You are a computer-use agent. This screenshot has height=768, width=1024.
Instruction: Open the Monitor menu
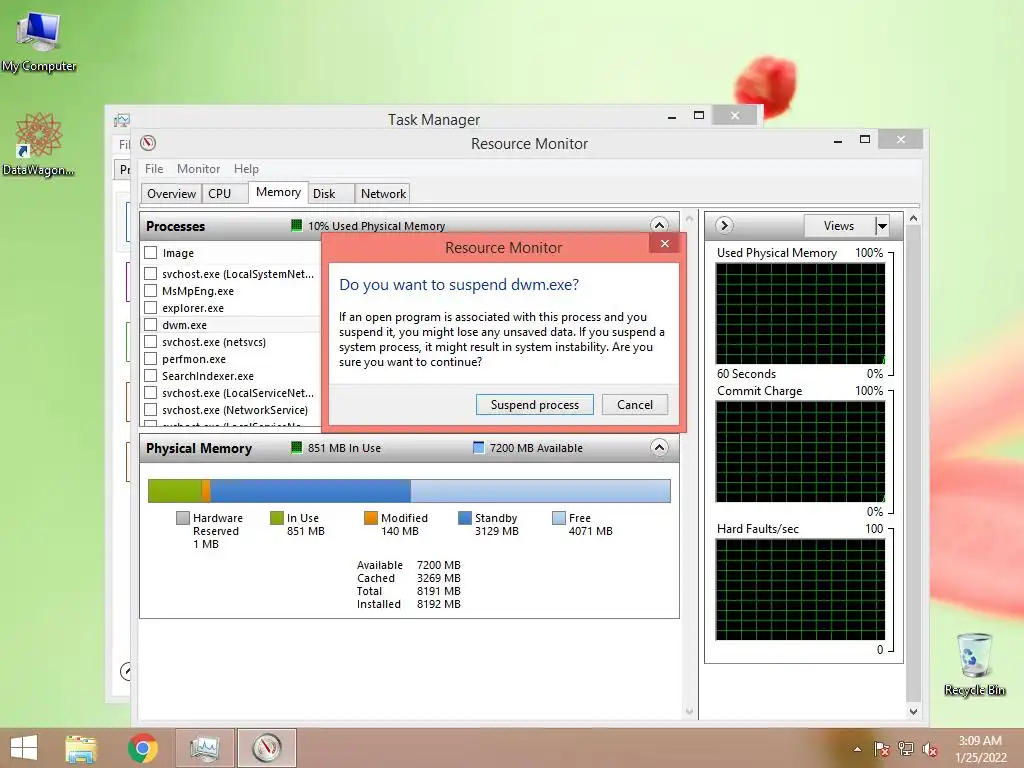[x=198, y=168]
